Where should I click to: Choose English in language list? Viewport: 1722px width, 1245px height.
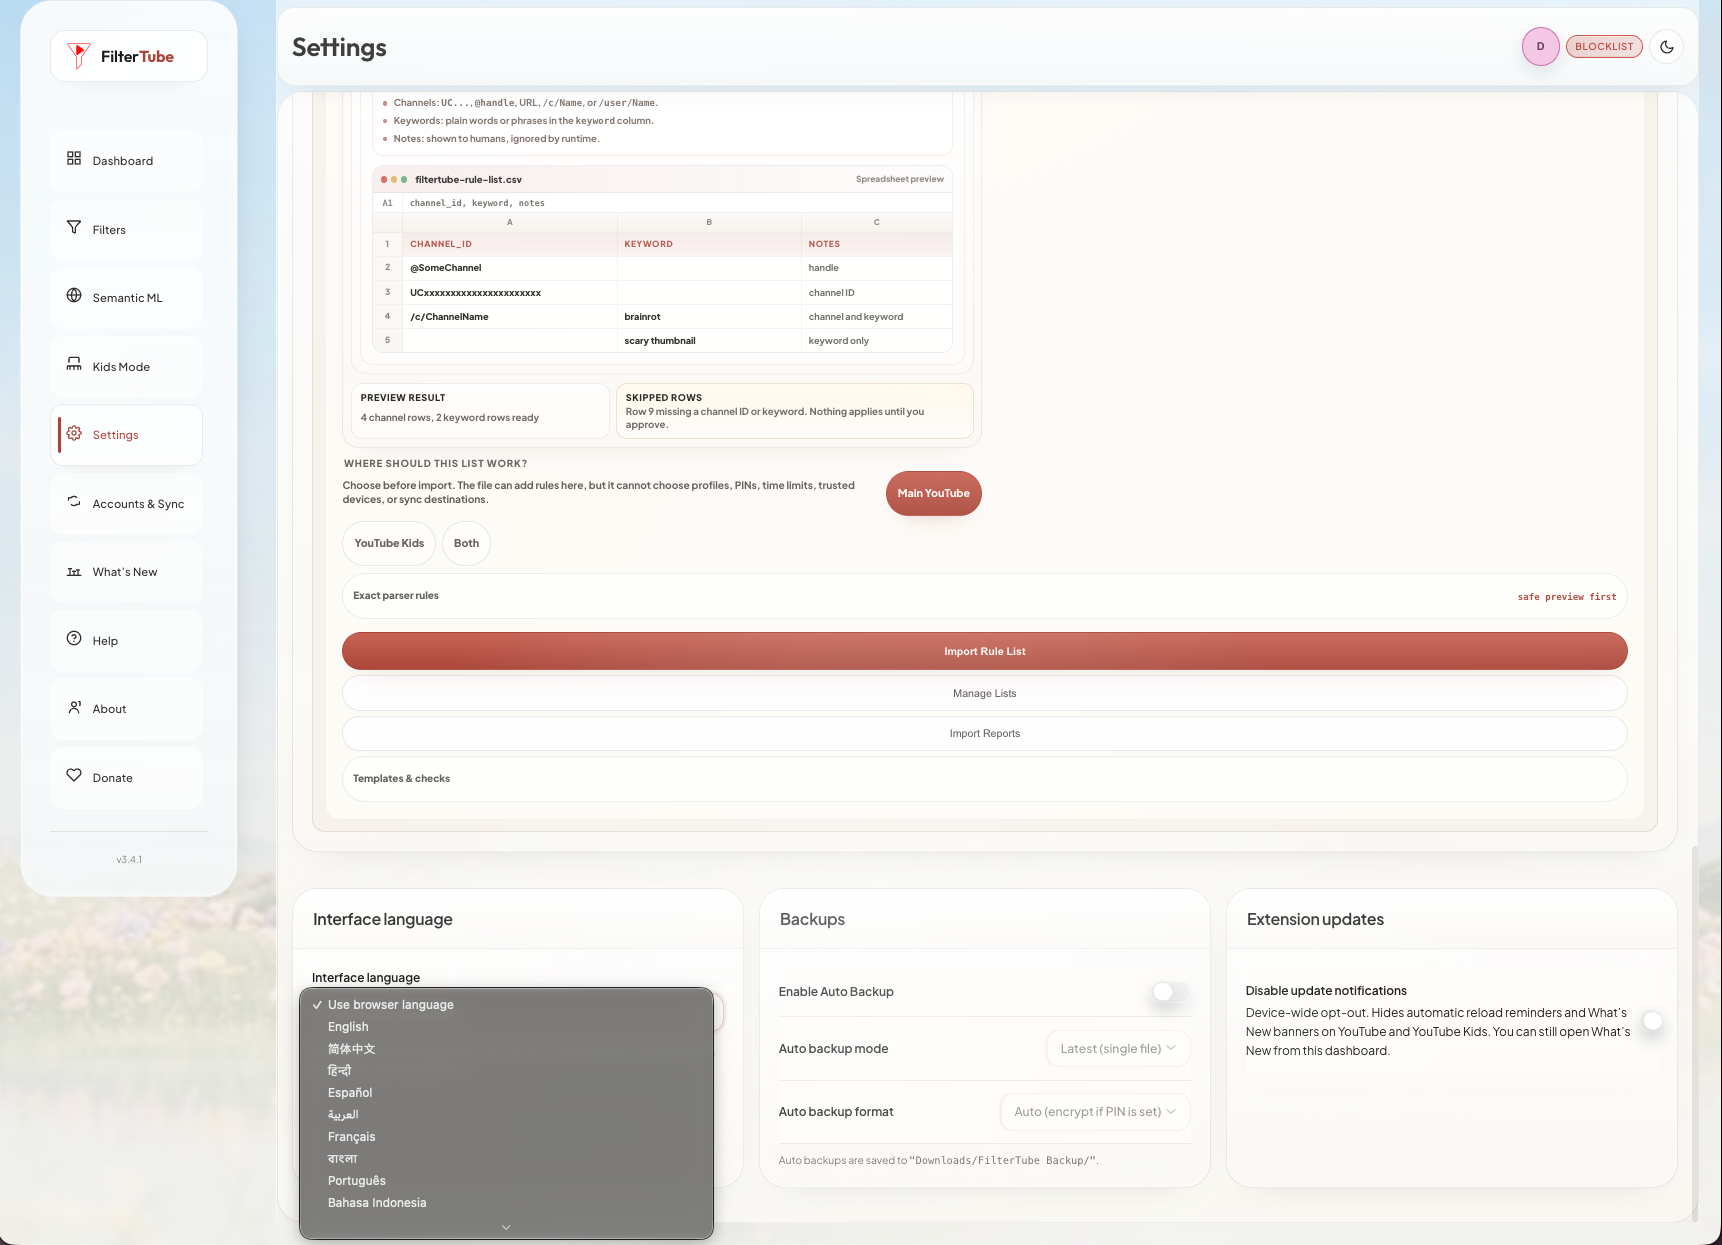tap(506, 1027)
